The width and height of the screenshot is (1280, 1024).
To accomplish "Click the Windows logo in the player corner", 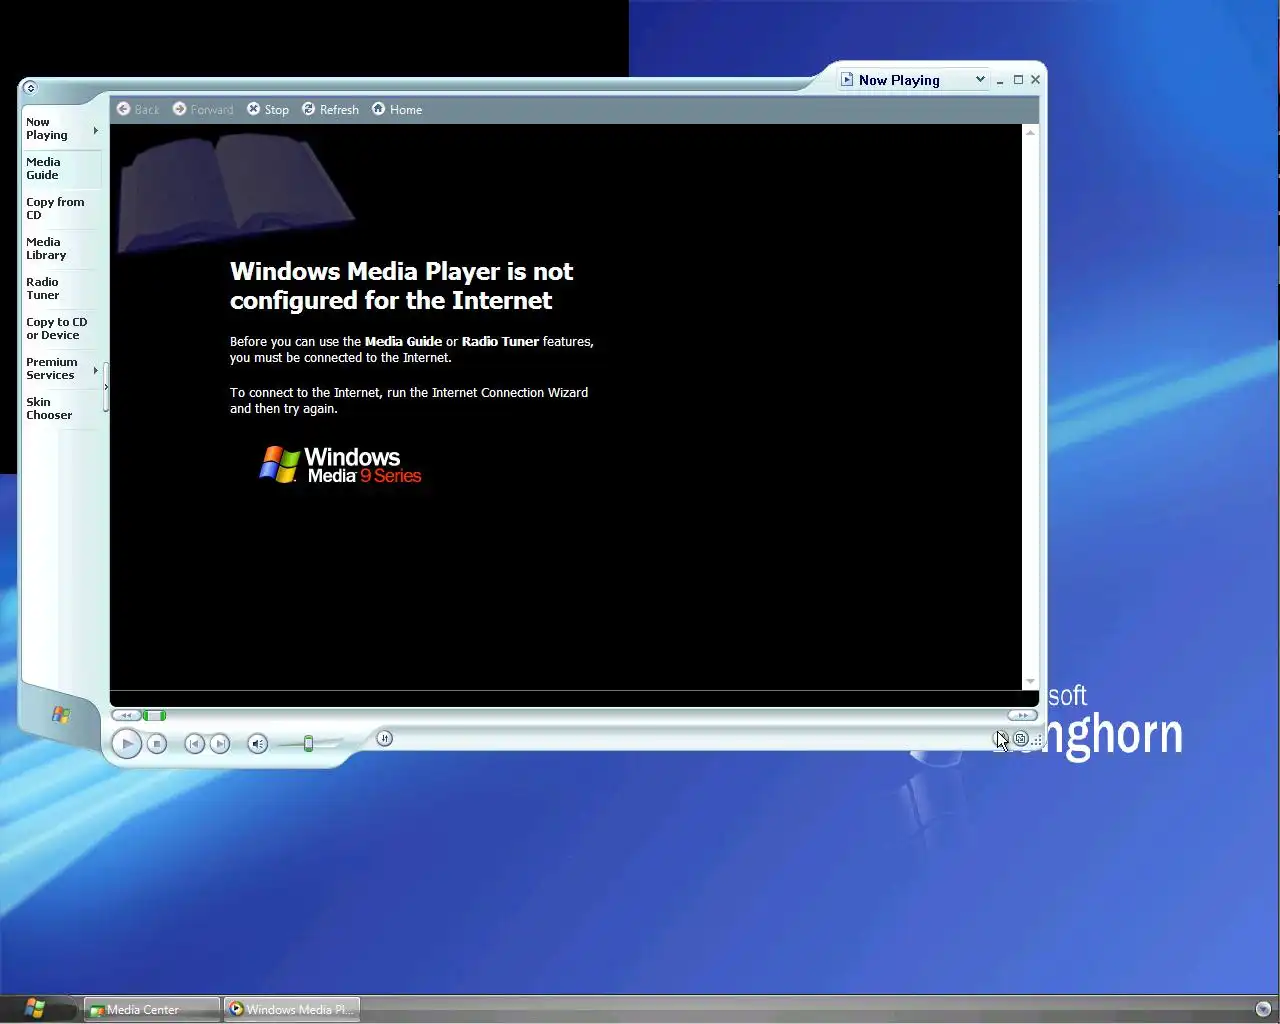I will [x=61, y=714].
